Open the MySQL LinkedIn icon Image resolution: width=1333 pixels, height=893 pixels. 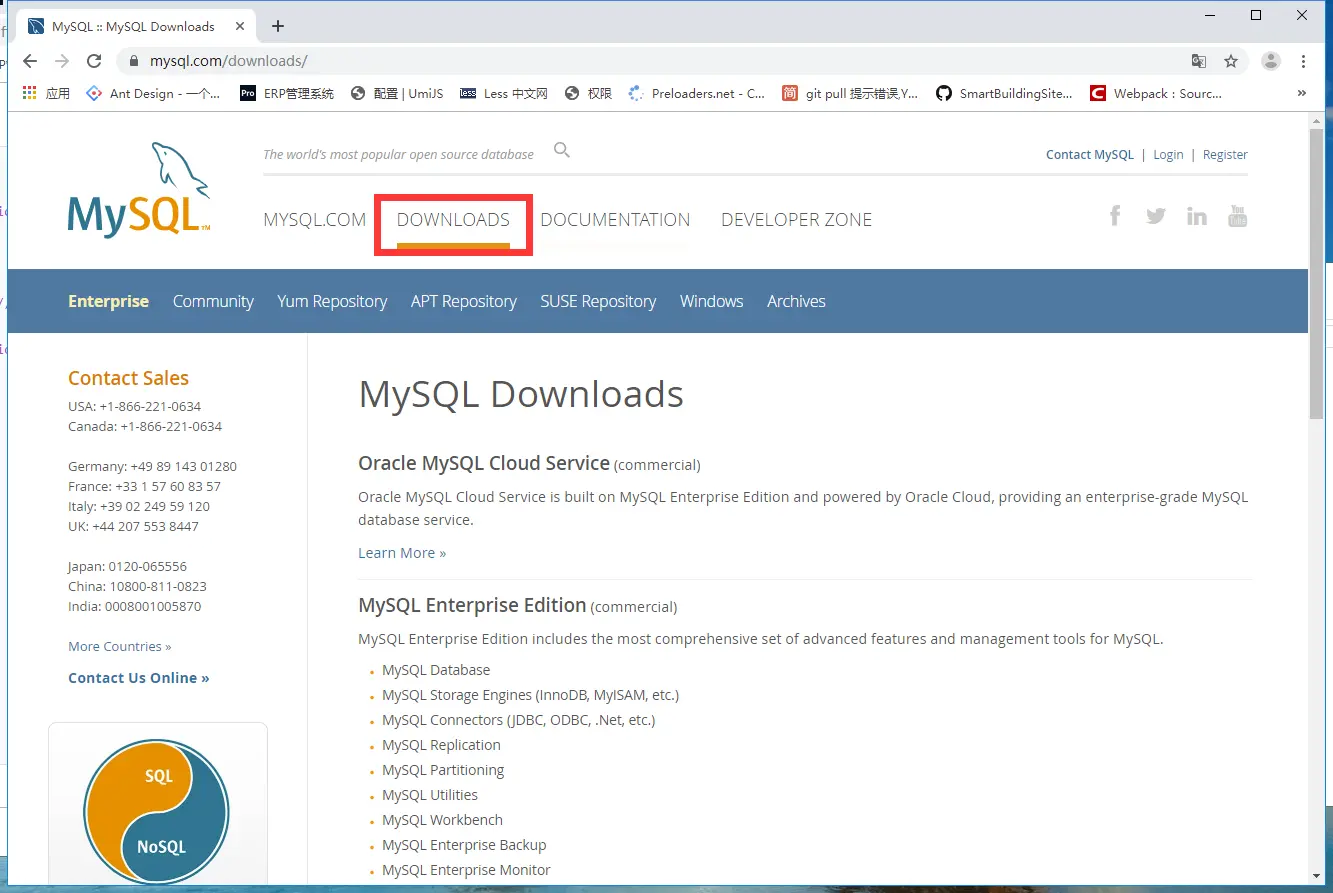click(1197, 215)
